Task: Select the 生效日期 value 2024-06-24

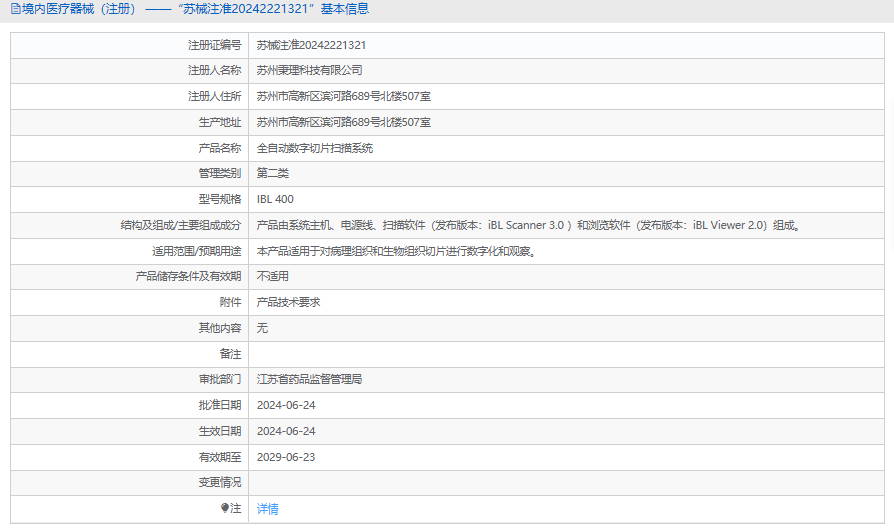Action: (286, 431)
